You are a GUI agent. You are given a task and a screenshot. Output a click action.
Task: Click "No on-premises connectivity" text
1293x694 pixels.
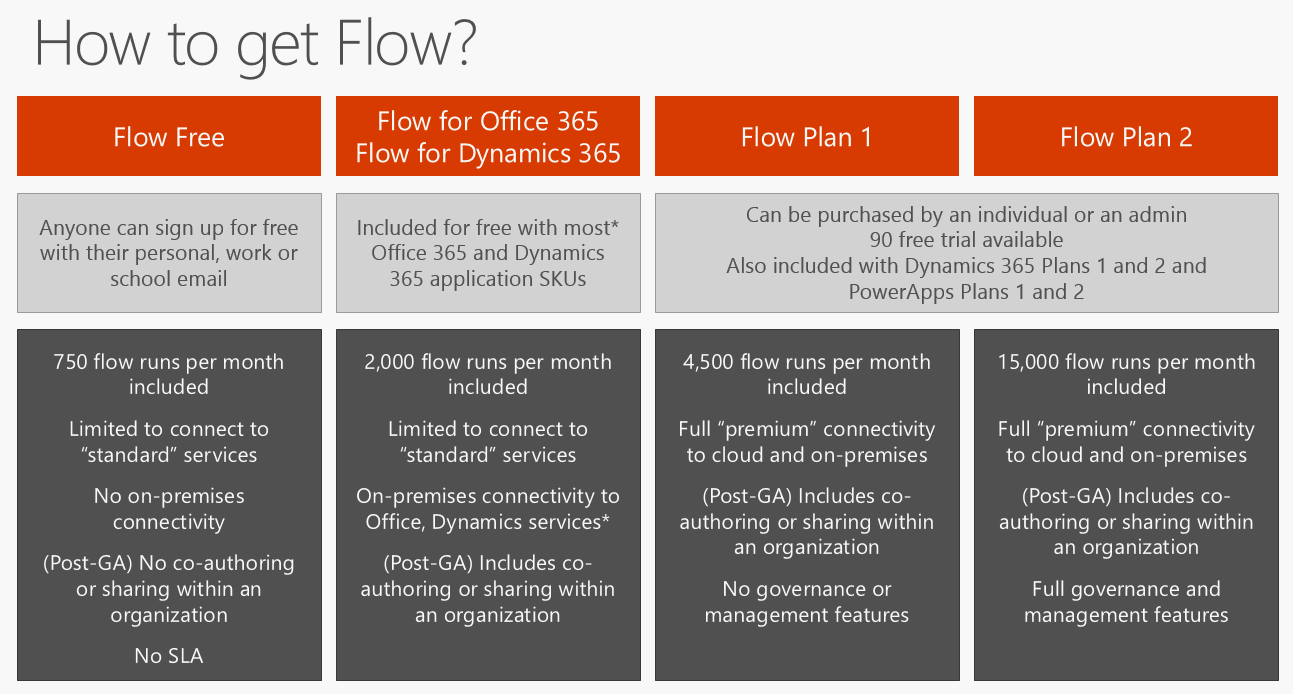pyautogui.click(x=169, y=508)
